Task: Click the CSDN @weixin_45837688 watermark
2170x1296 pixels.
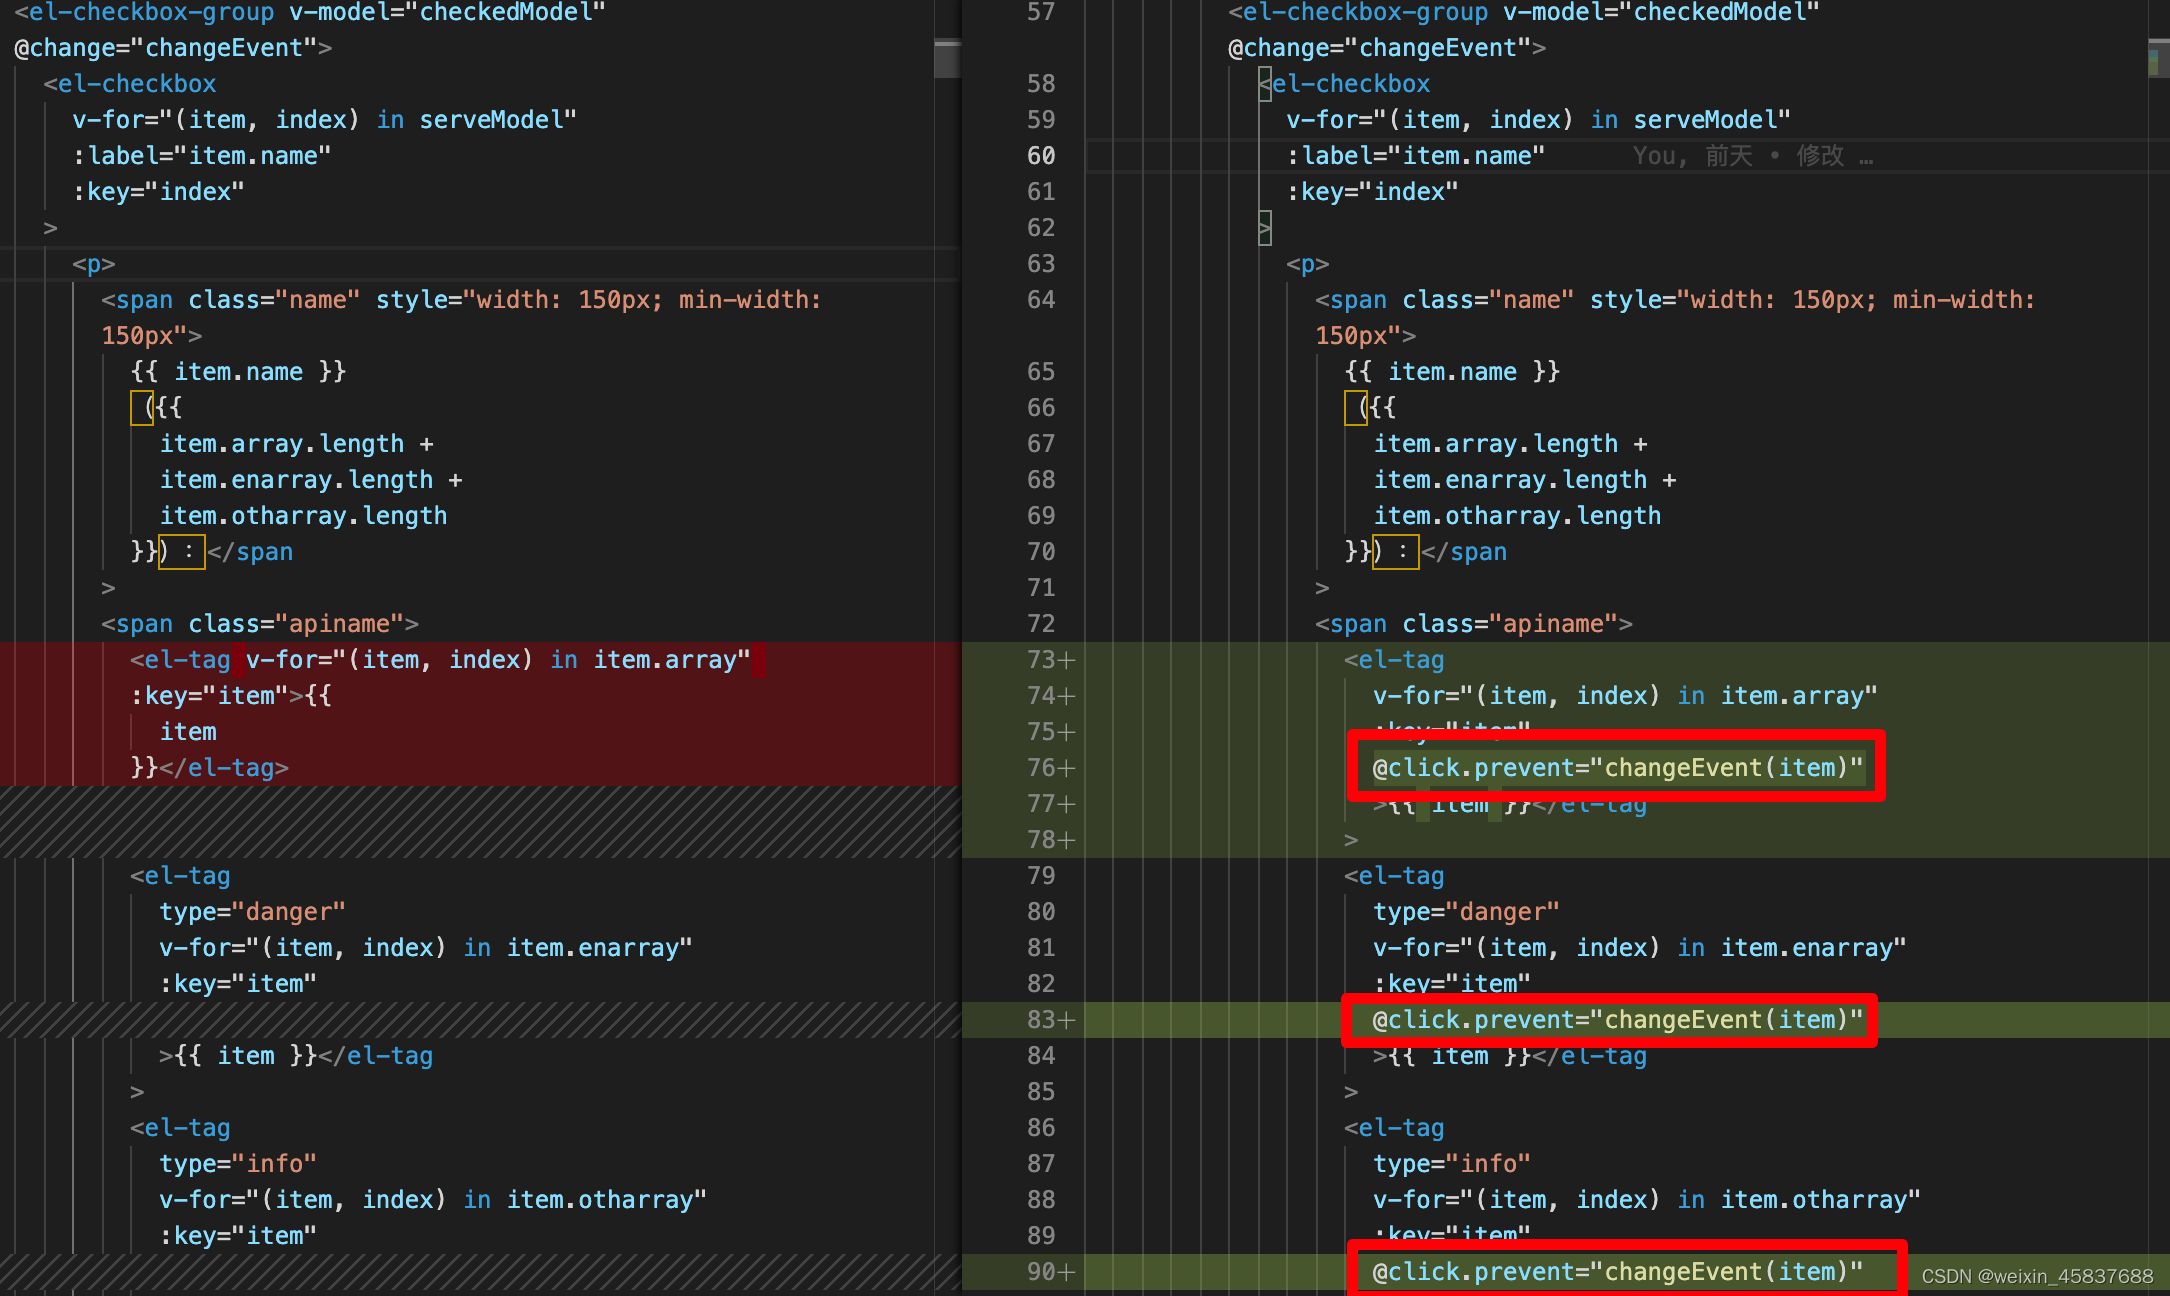Action: pyautogui.click(x=2037, y=1276)
